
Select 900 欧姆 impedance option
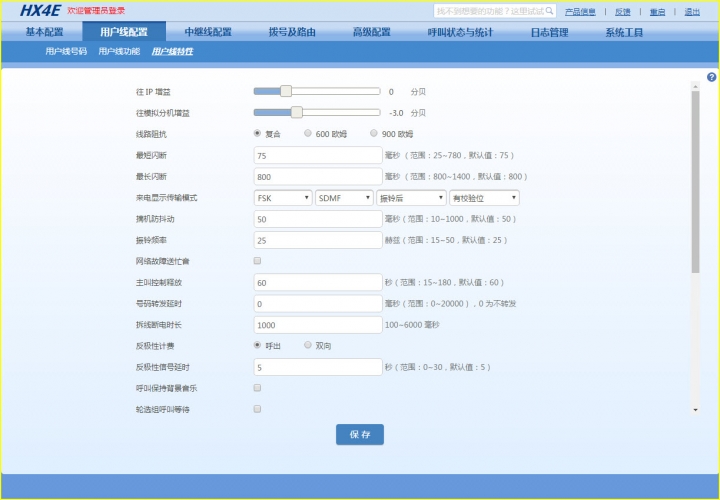[x=374, y=133]
